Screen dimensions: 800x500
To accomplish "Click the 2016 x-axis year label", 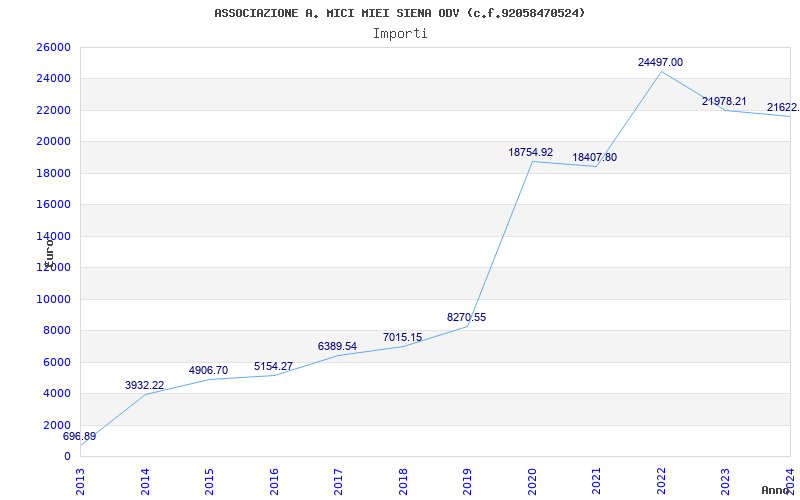I will tap(274, 482).
